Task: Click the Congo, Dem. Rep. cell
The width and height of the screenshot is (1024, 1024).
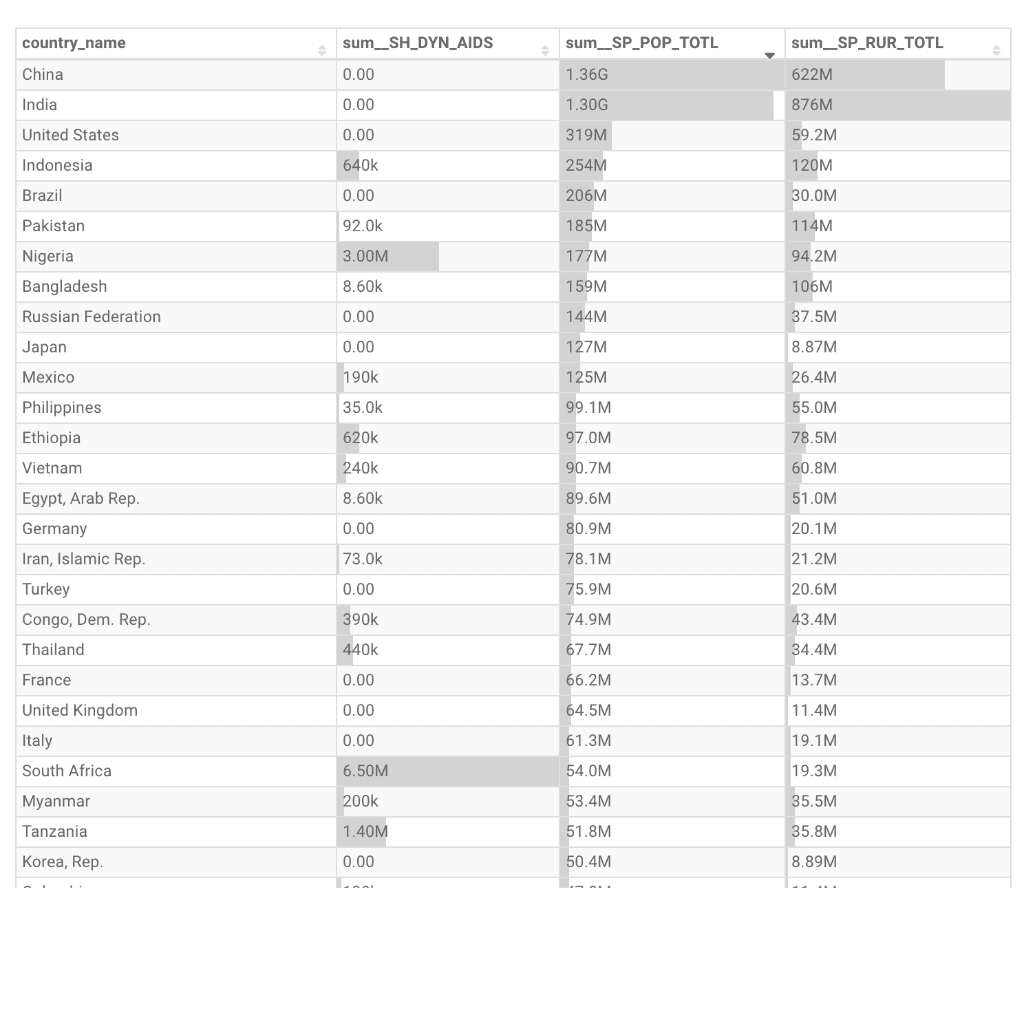Action: click(x=176, y=620)
